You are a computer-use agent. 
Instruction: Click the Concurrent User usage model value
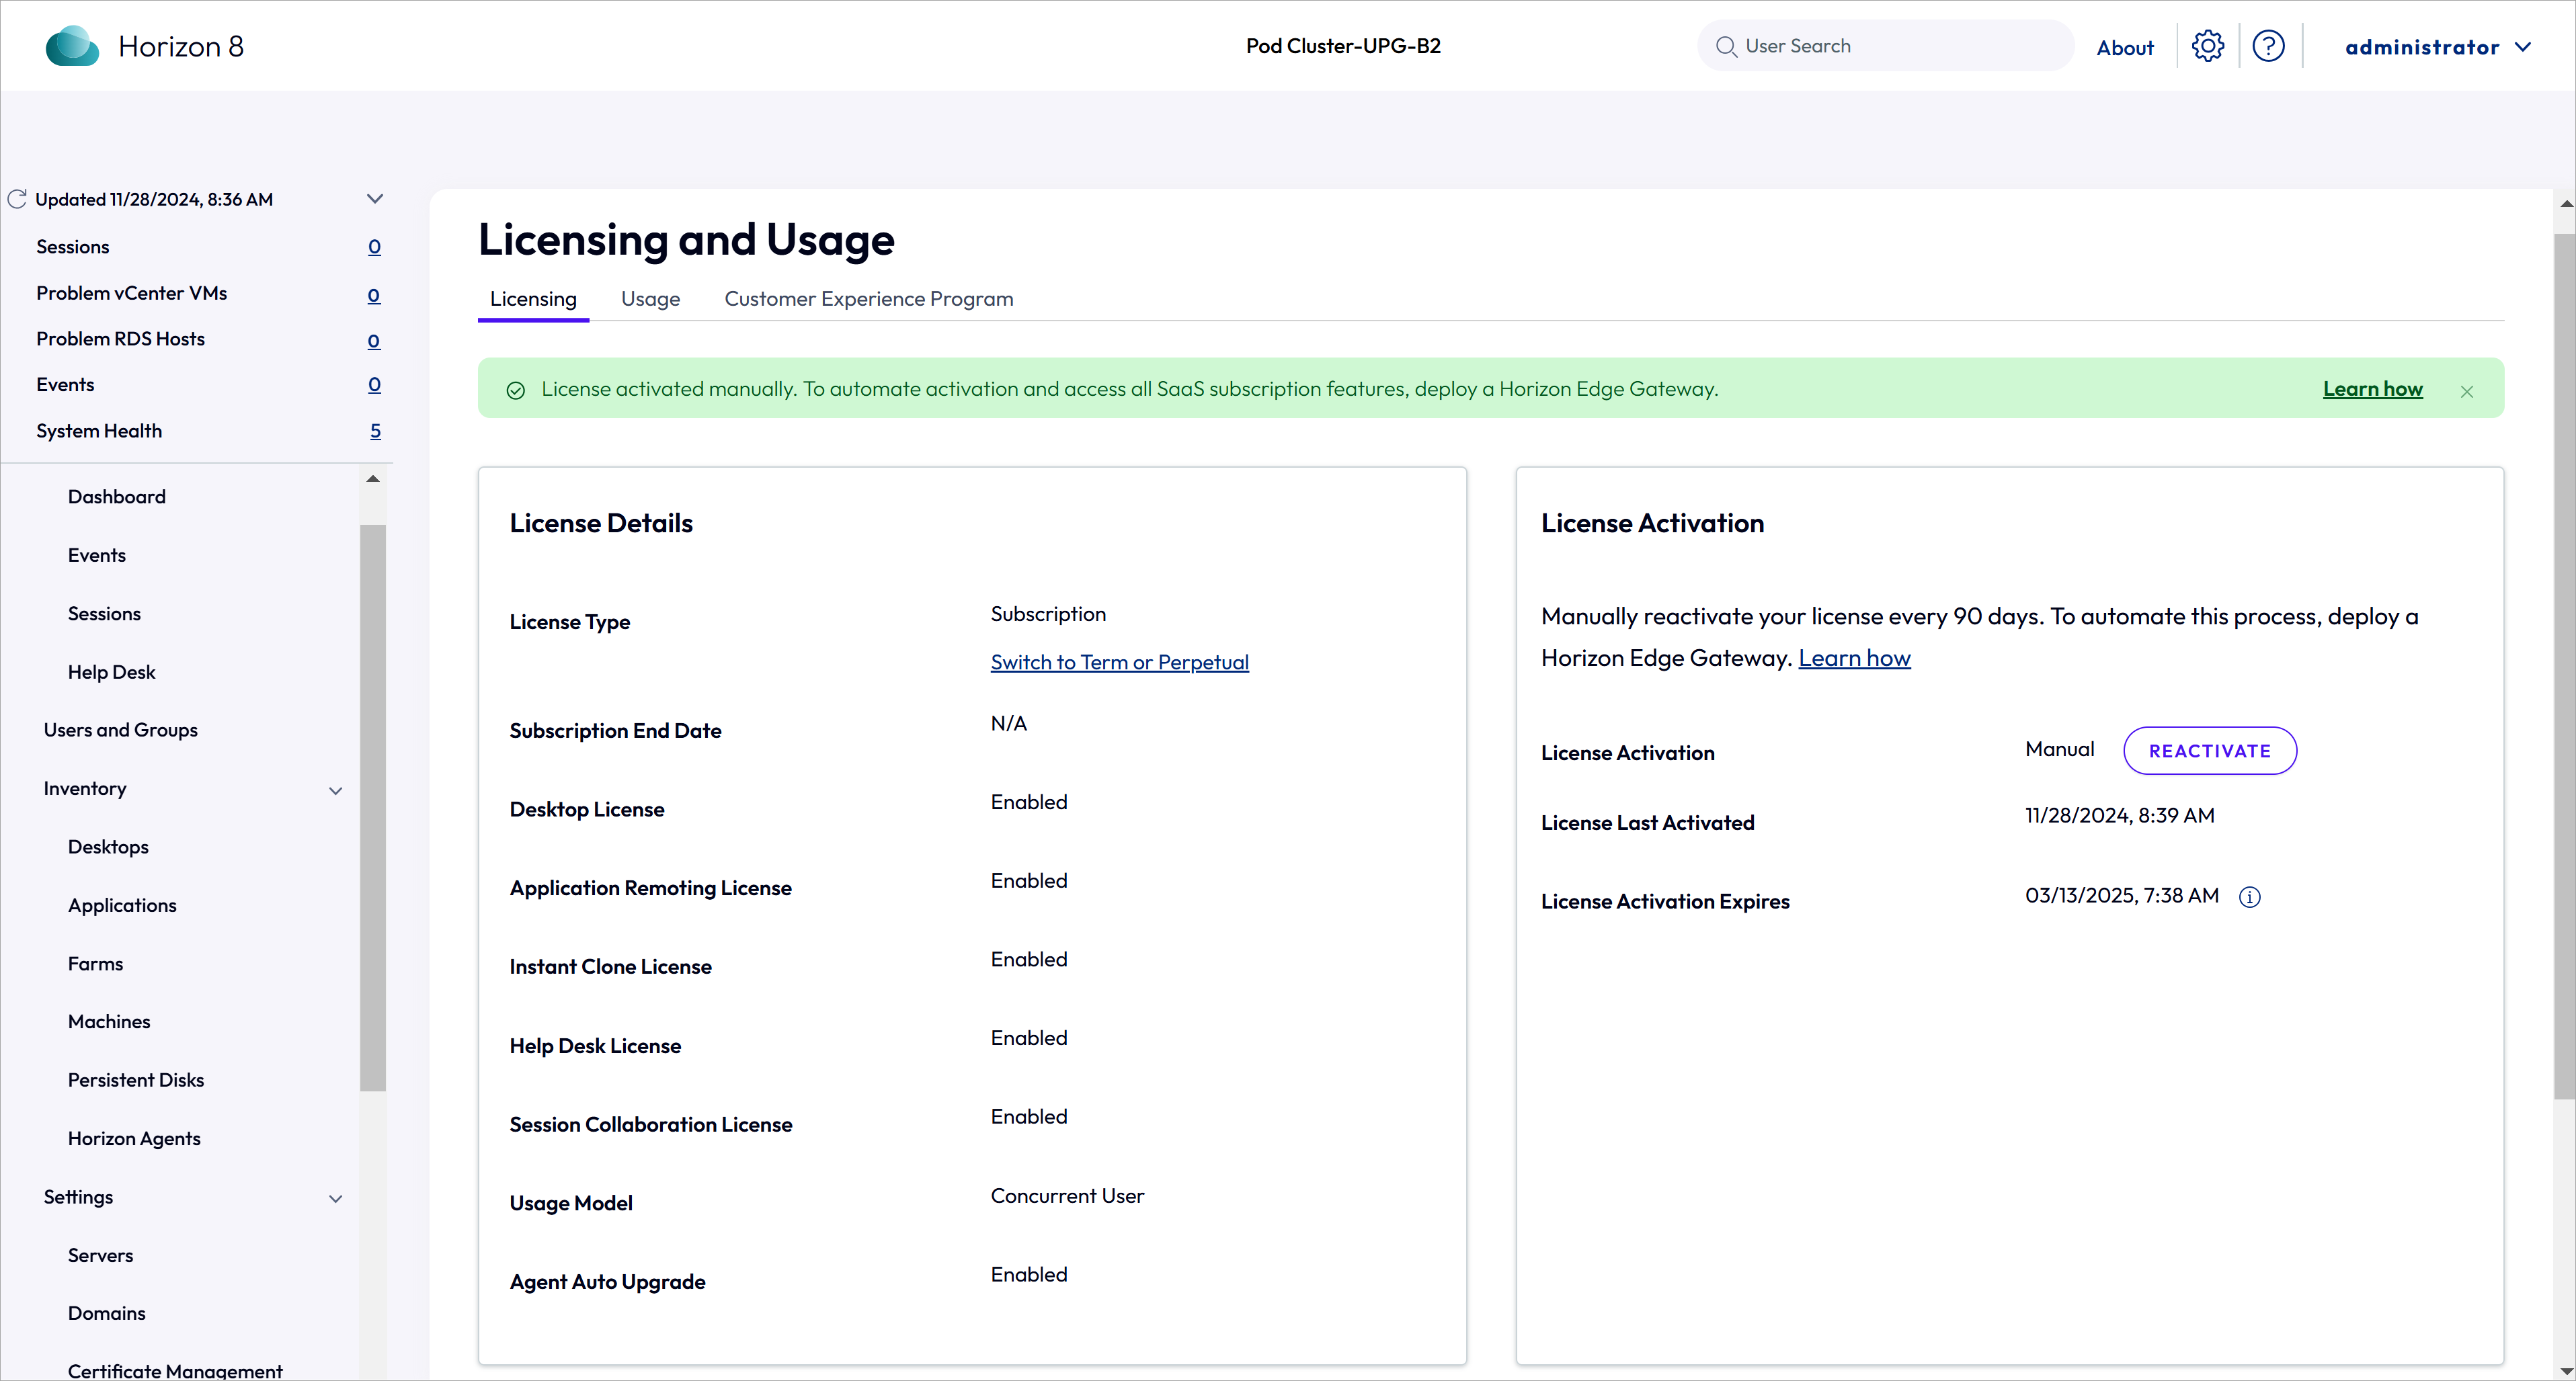point(1067,1196)
